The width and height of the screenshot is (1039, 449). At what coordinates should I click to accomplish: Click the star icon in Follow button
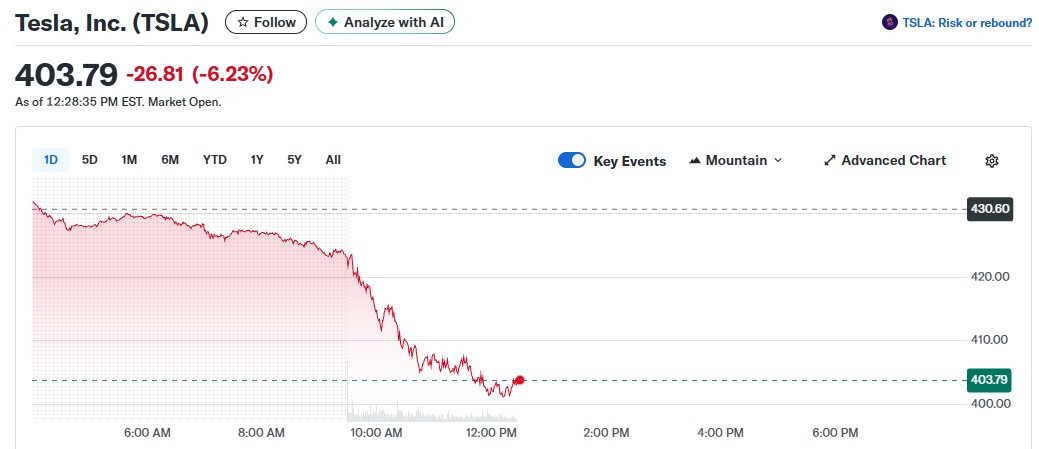242,22
